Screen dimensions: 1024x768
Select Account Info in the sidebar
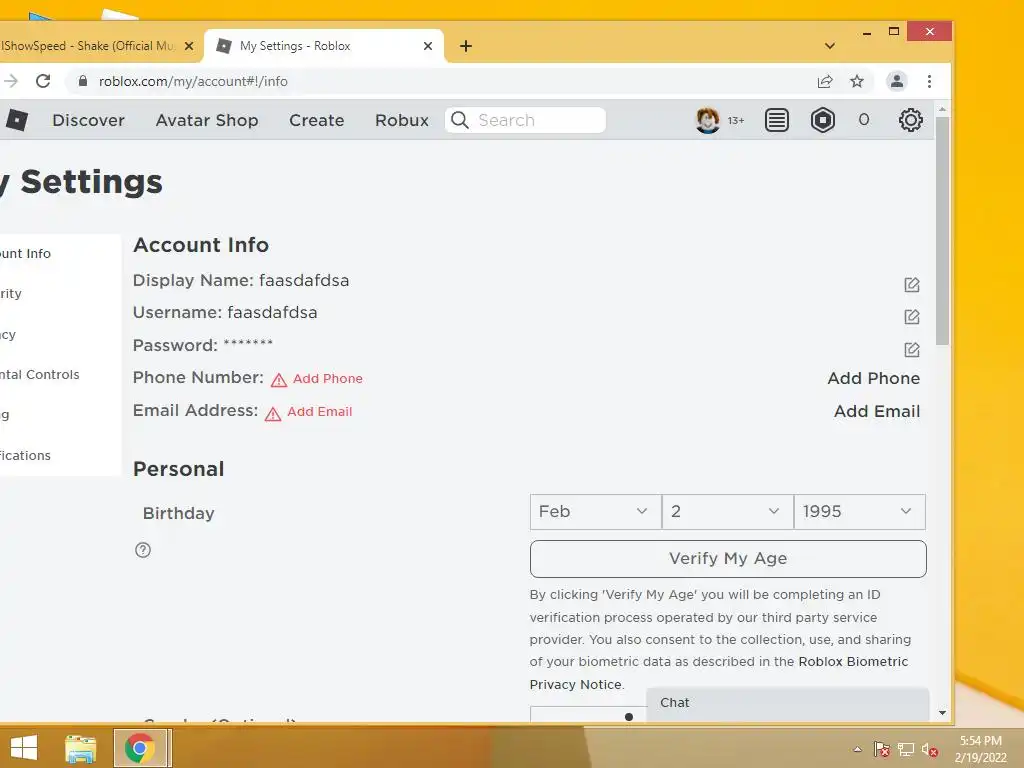[59, 253]
